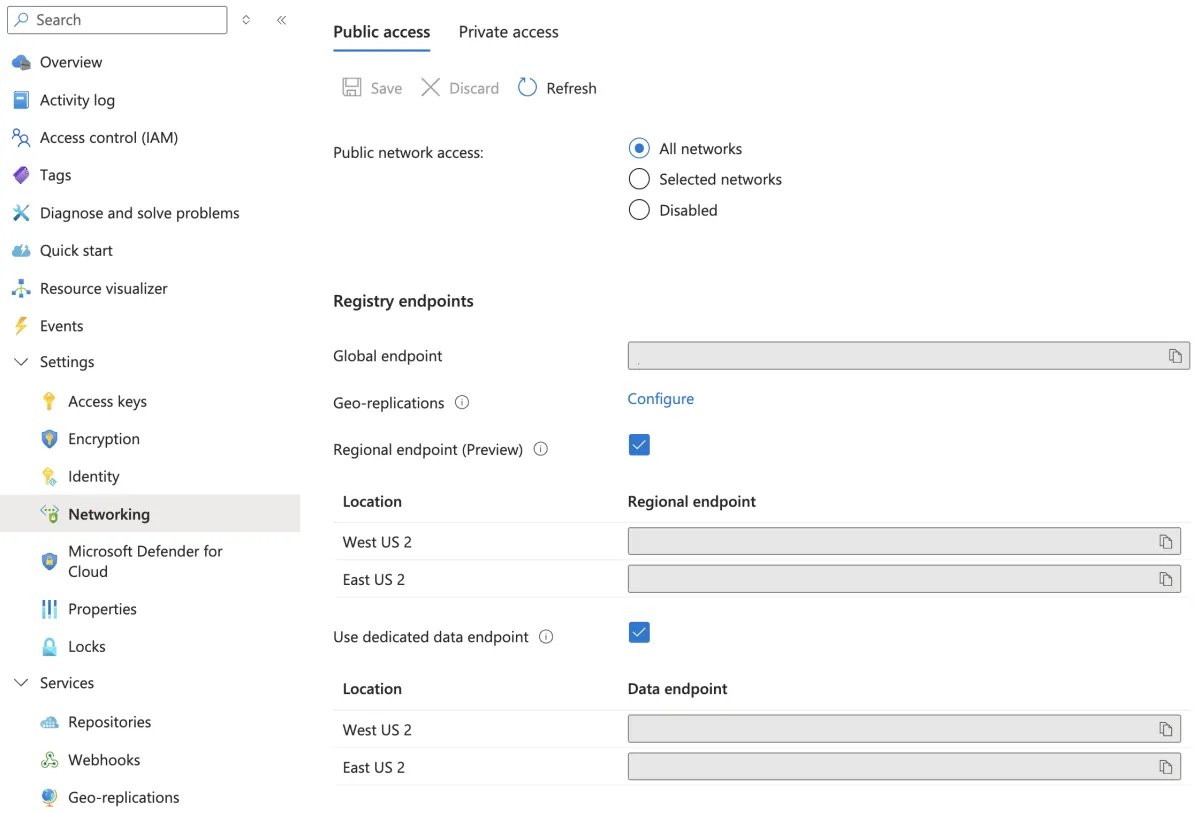Click the Microsoft Defender for Cloud shield icon

click(49, 561)
